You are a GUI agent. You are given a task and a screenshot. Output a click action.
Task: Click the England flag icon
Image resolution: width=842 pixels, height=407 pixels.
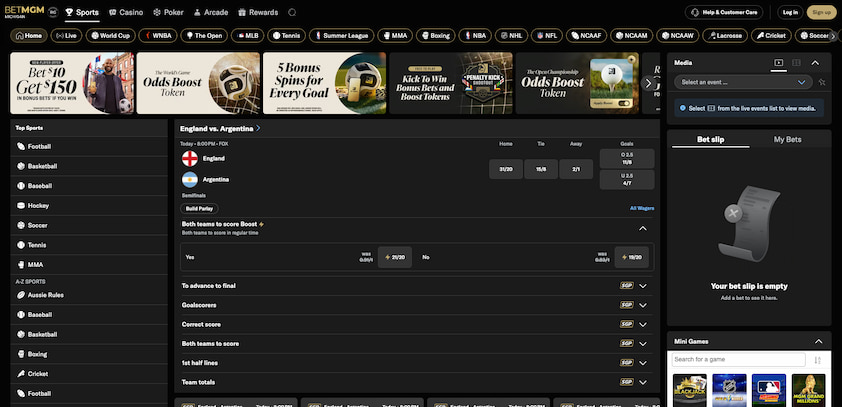pos(190,158)
